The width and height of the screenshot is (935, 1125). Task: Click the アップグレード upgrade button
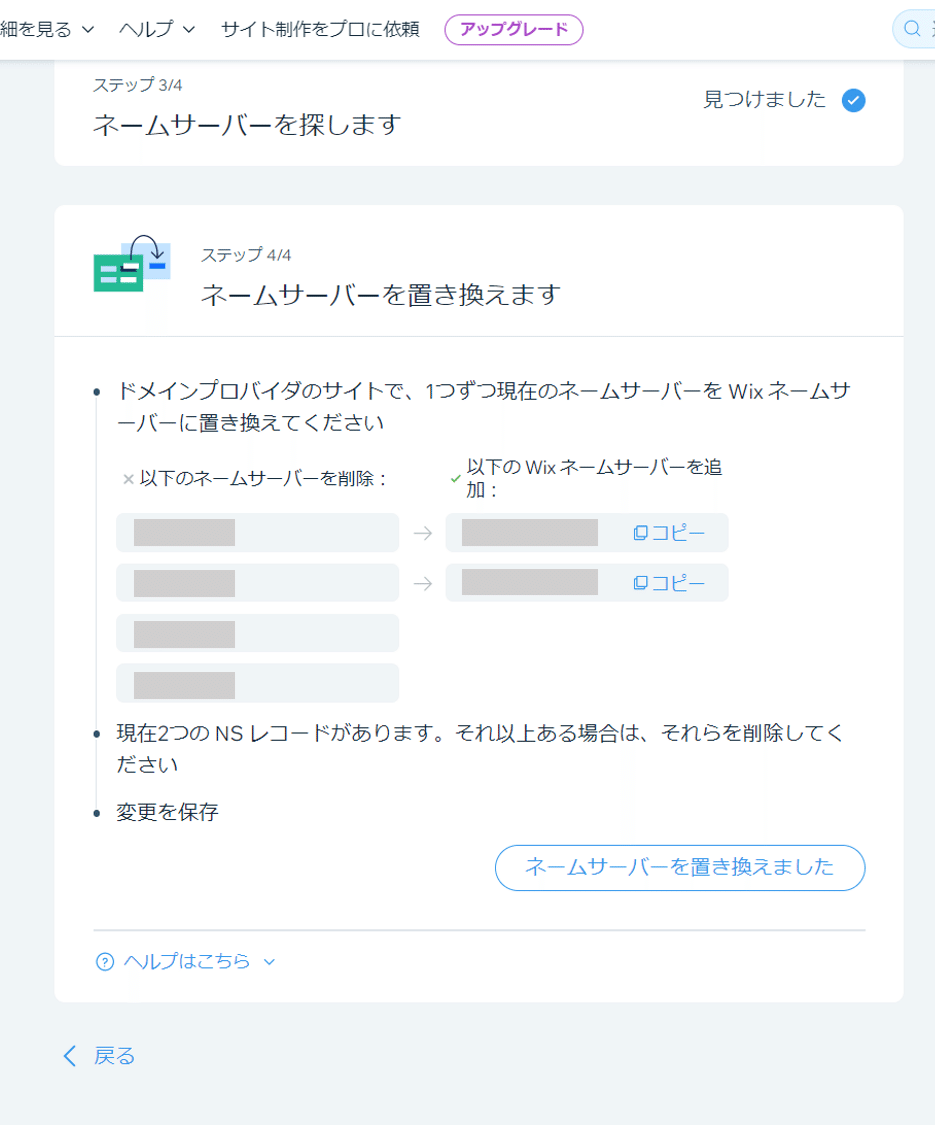pyautogui.click(x=514, y=29)
